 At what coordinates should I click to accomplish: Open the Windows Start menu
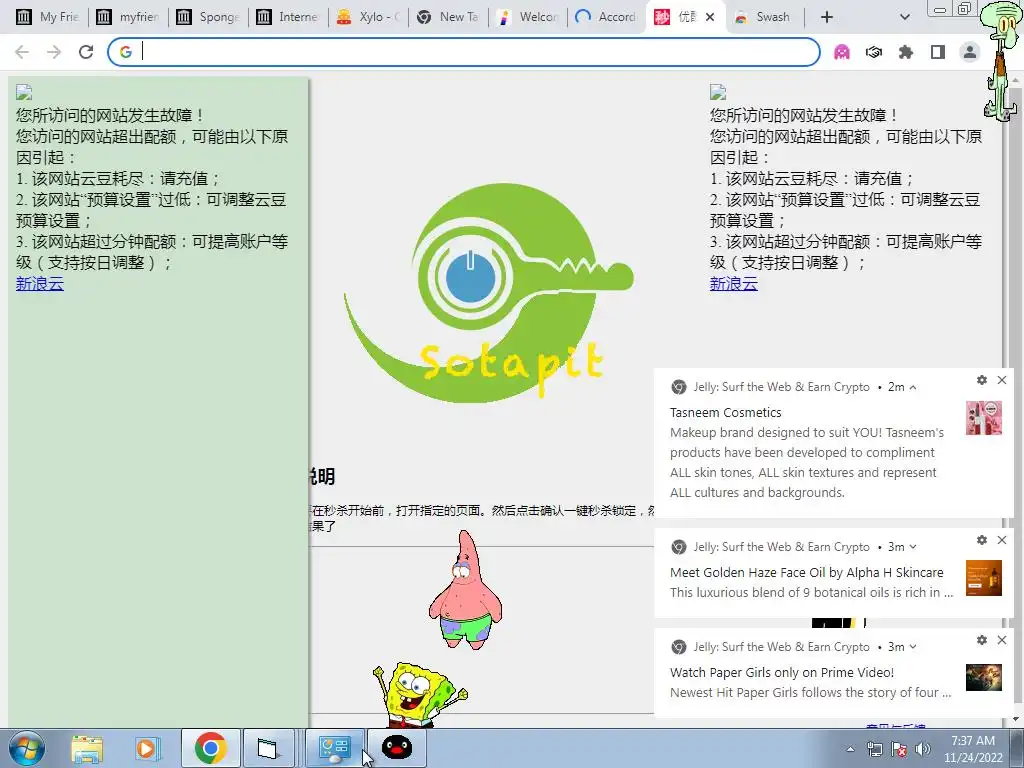[x=27, y=748]
